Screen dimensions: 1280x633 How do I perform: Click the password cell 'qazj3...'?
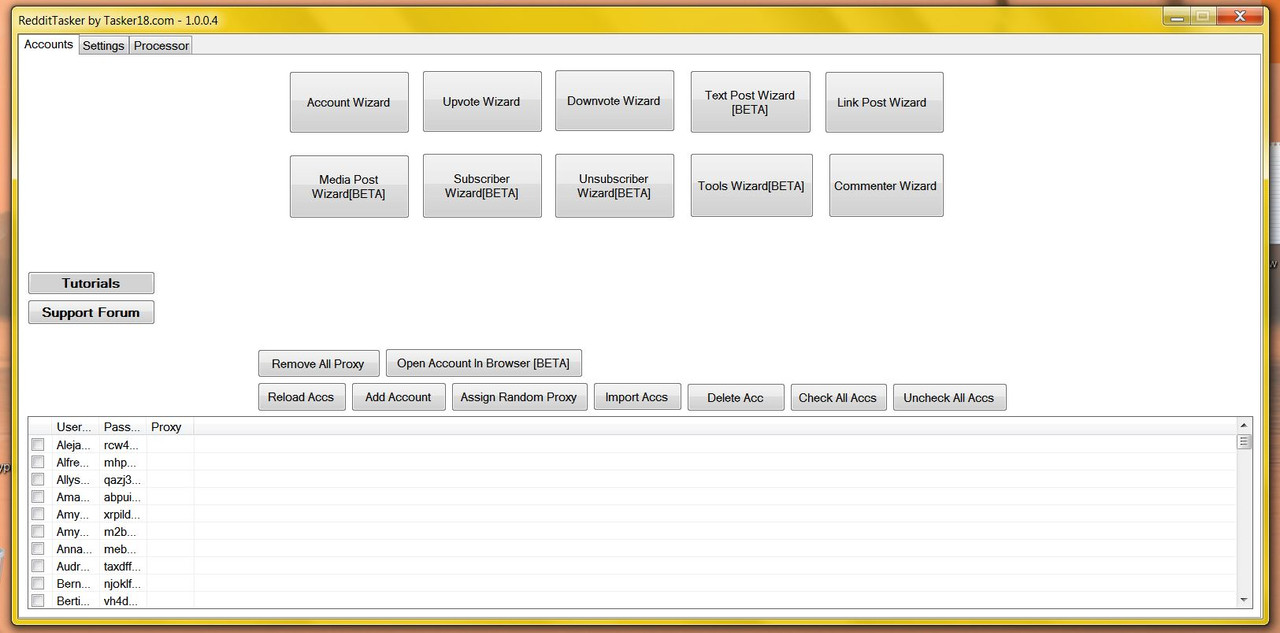coord(122,480)
